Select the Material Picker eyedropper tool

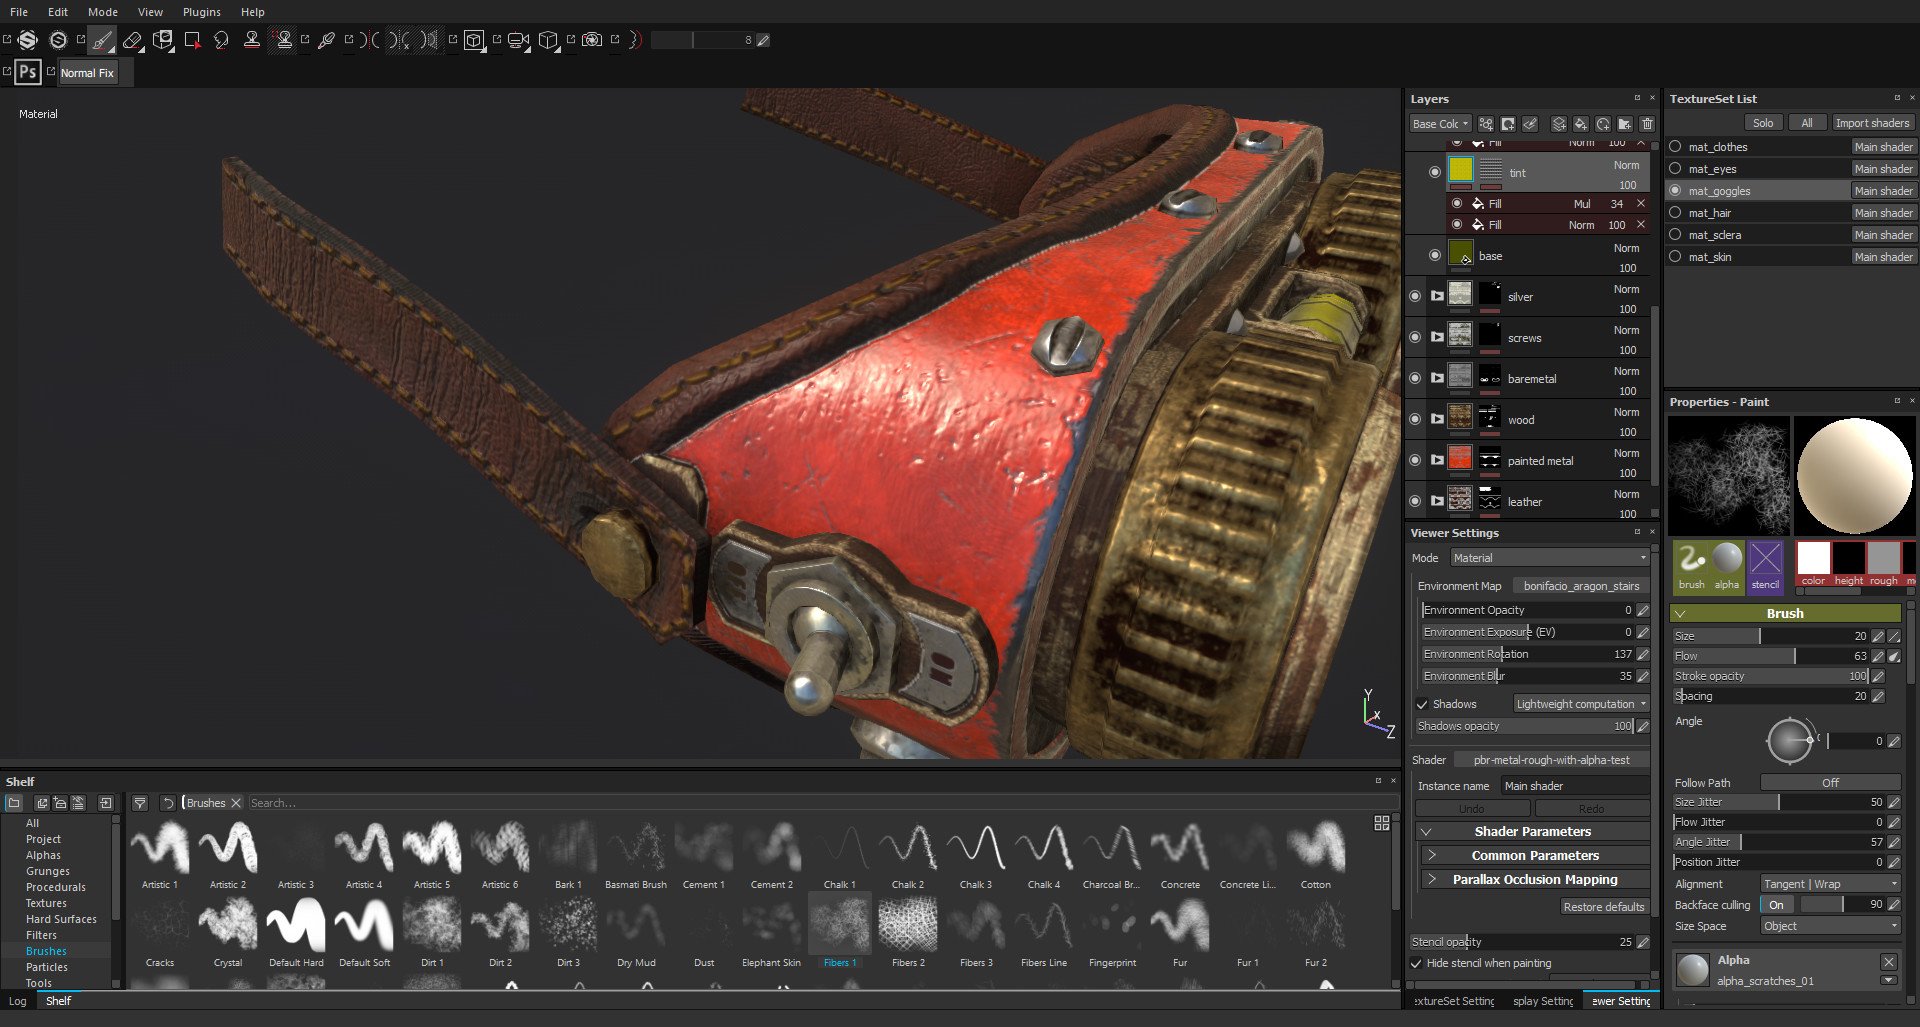point(326,40)
